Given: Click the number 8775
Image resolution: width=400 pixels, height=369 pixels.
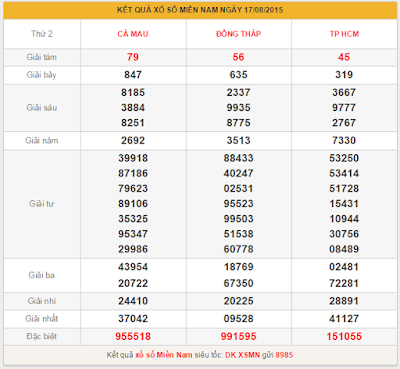Looking at the screenshot, I should click(x=238, y=123).
